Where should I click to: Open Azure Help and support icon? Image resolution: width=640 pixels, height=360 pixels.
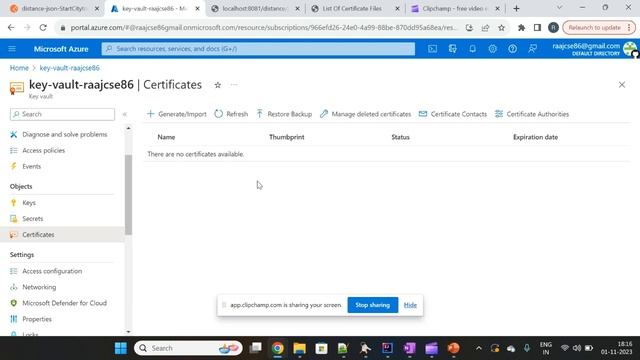[x=513, y=49]
